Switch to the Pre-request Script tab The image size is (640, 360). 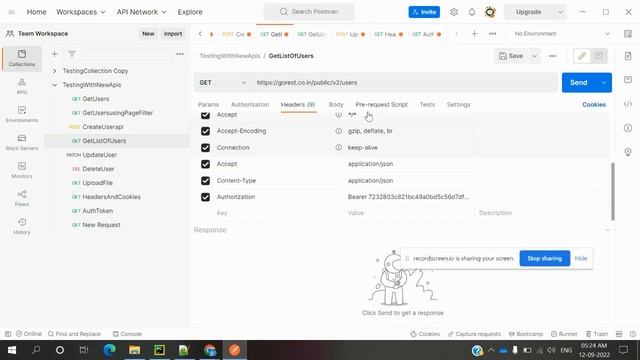tap(381, 104)
